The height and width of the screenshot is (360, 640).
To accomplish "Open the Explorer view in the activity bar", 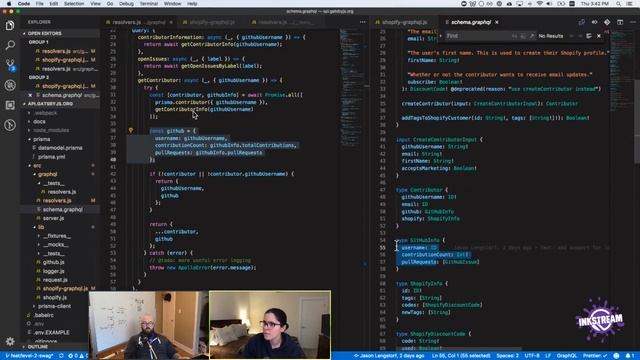I will click(x=10, y=26).
